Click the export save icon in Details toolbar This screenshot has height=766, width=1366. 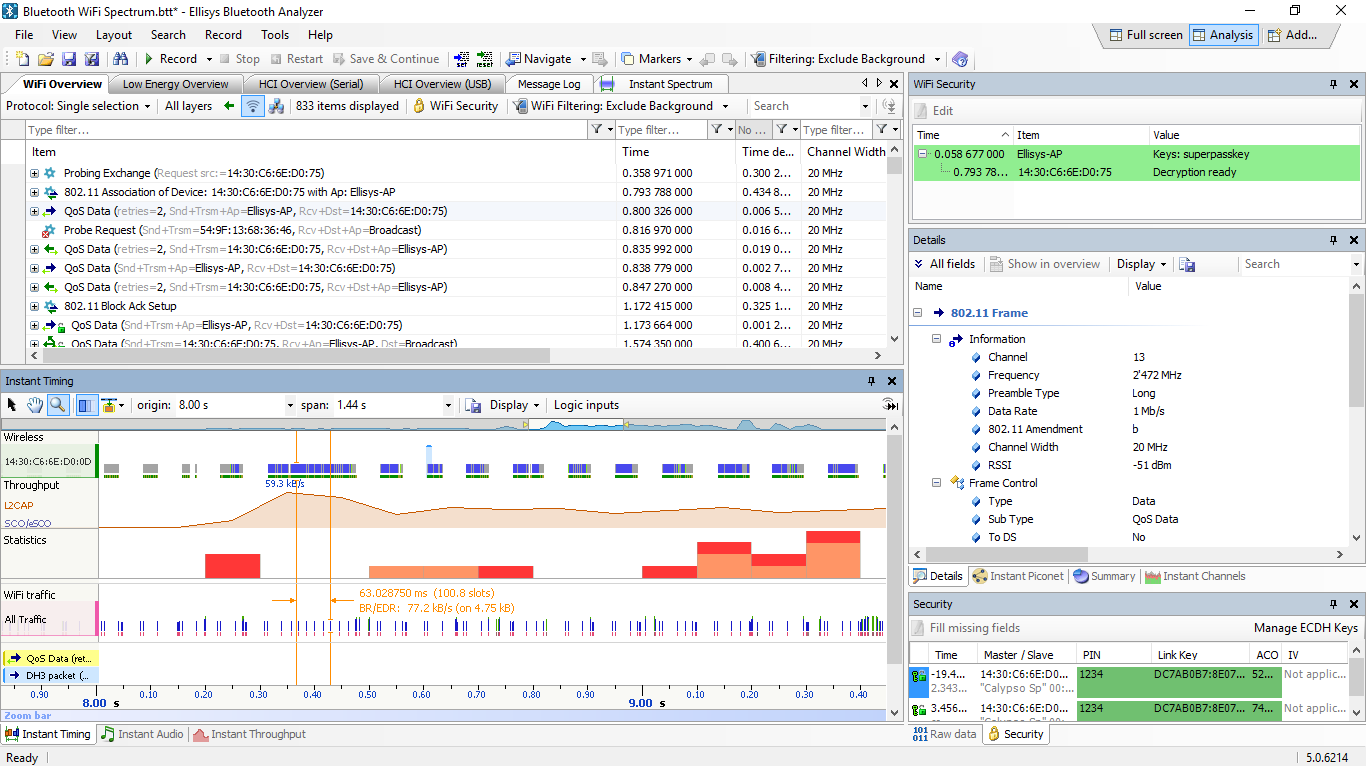[x=1187, y=264]
